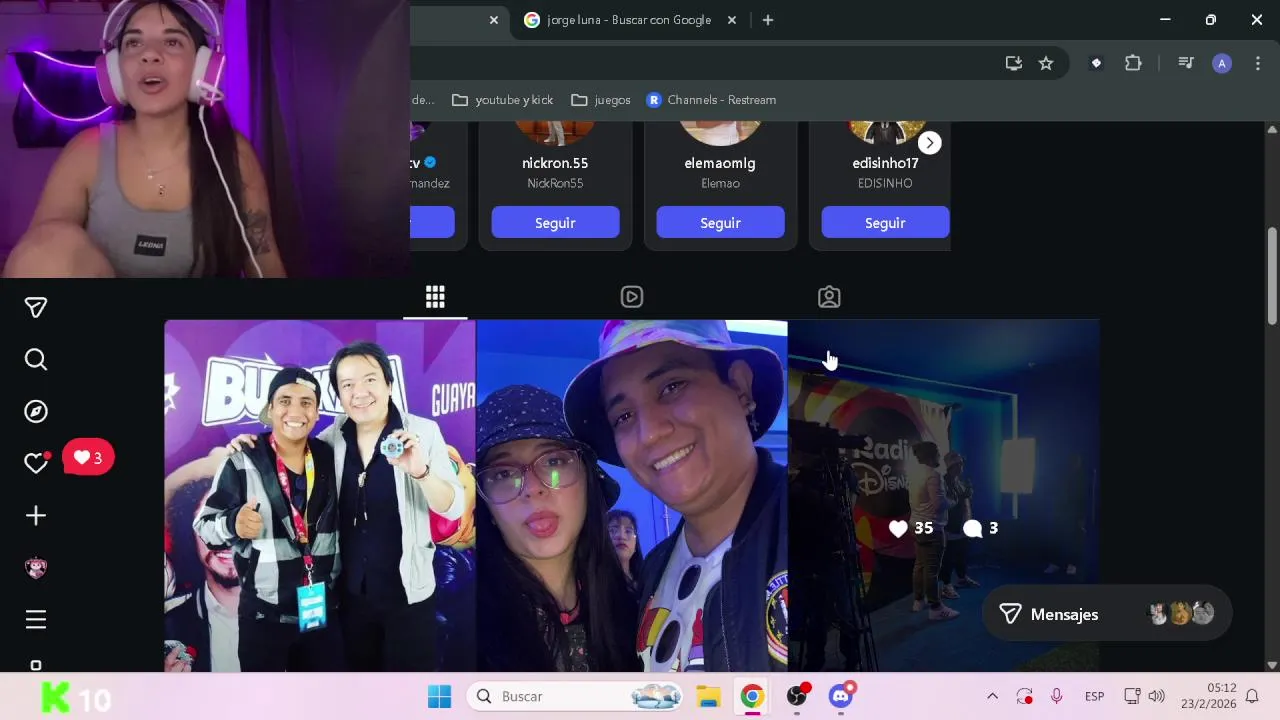Open the Explore compass icon
Image resolution: width=1280 pixels, height=720 pixels.
(x=36, y=411)
